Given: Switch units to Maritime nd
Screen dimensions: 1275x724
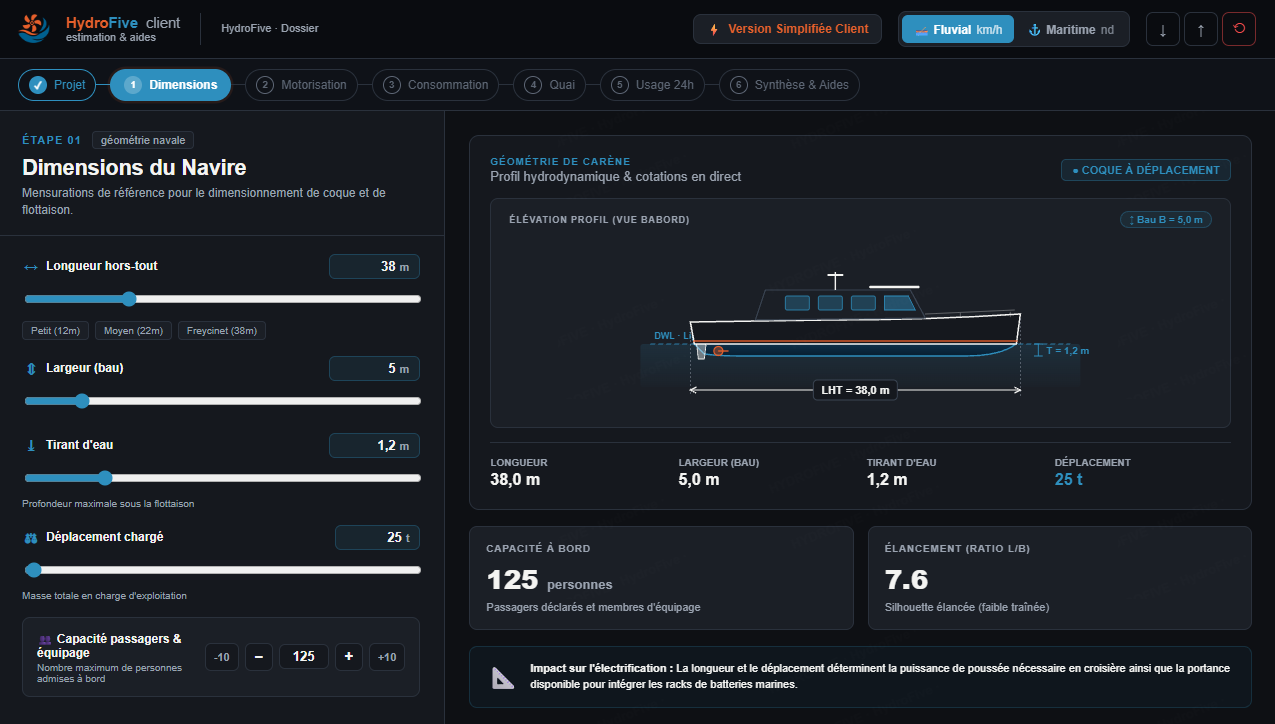Looking at the screenshot, I should tap(1071, 30).
